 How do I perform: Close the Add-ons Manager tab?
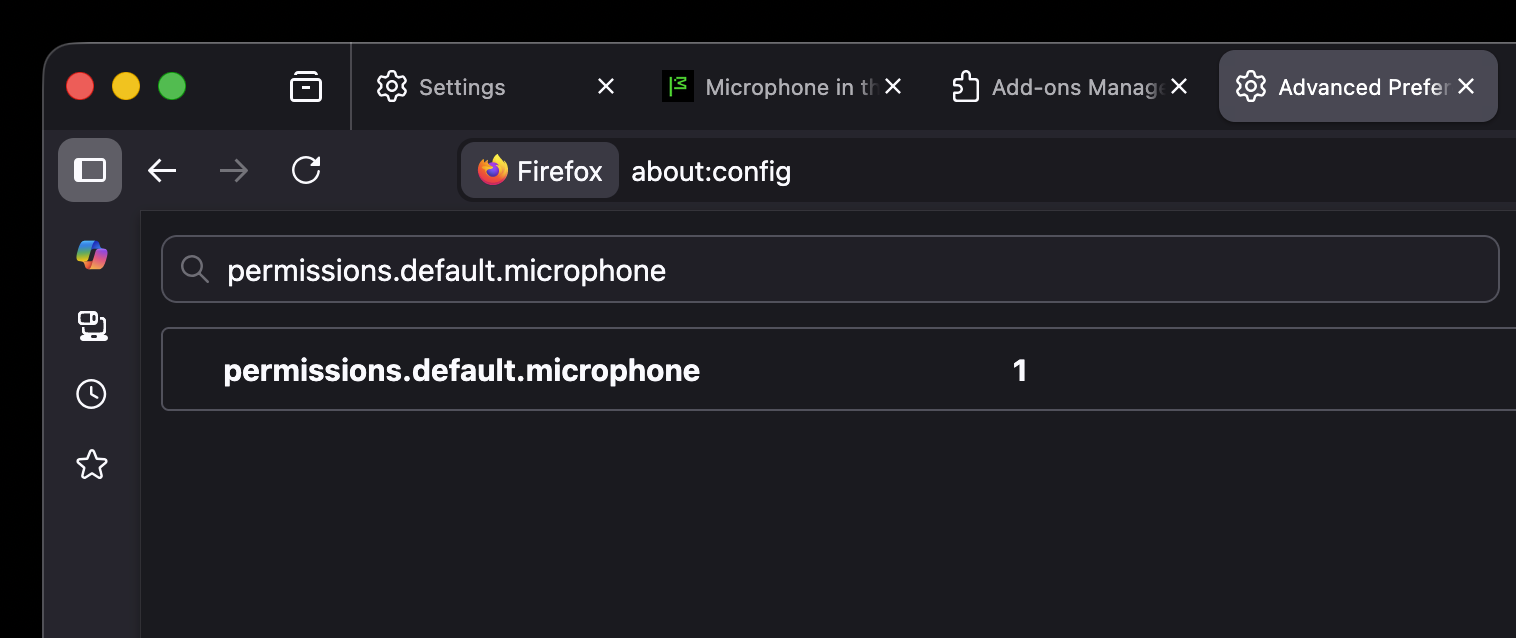click(x=1179, y=87)
